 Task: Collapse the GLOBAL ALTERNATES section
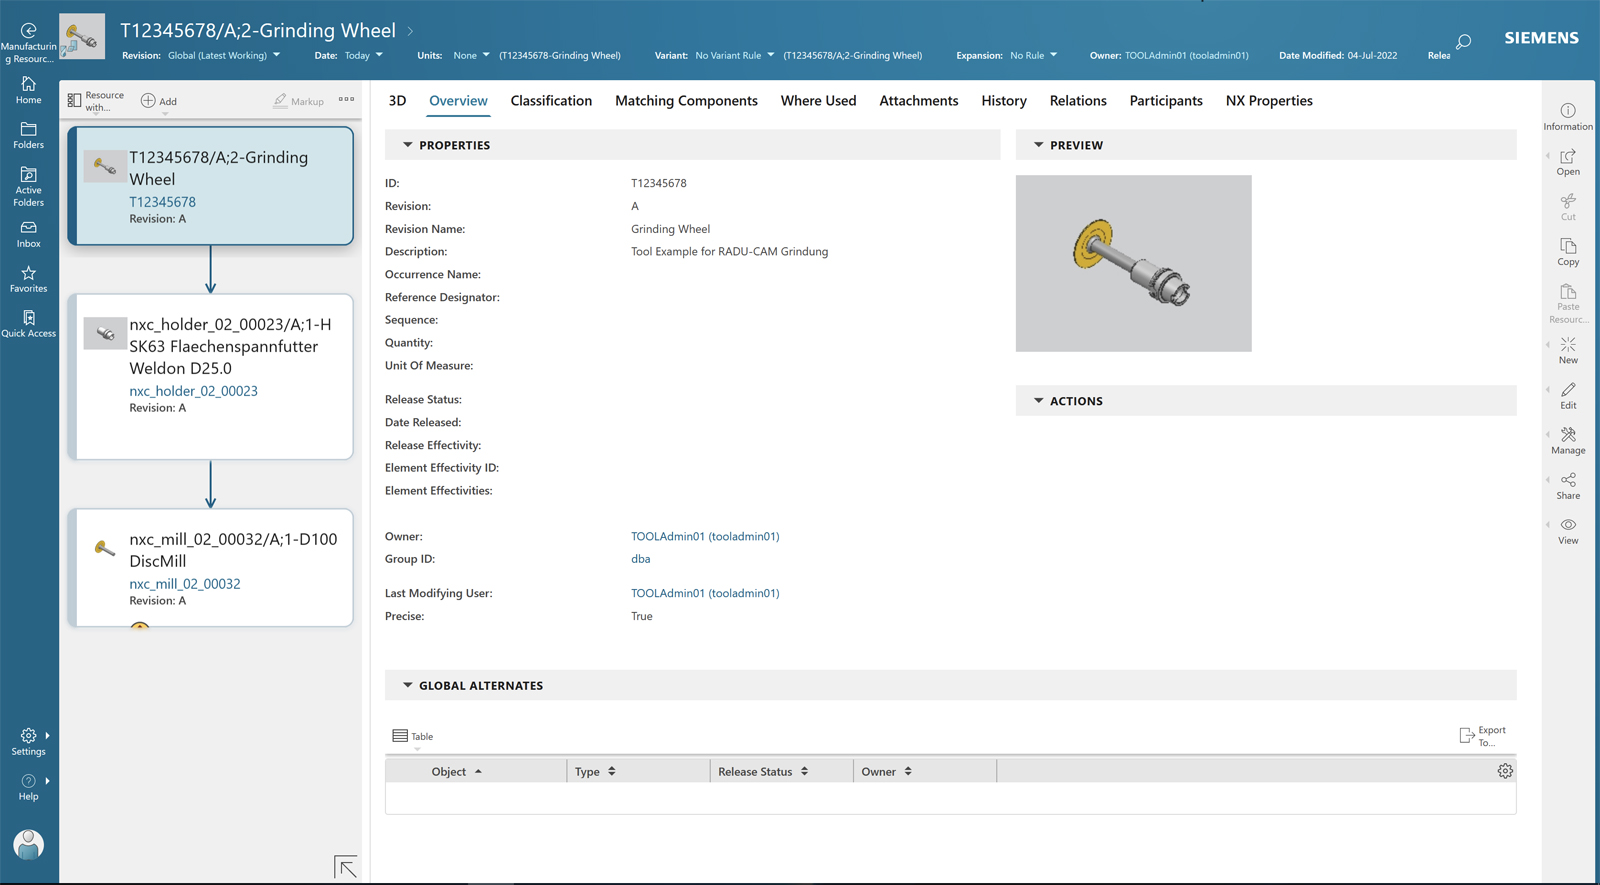[x=407, y=685]
